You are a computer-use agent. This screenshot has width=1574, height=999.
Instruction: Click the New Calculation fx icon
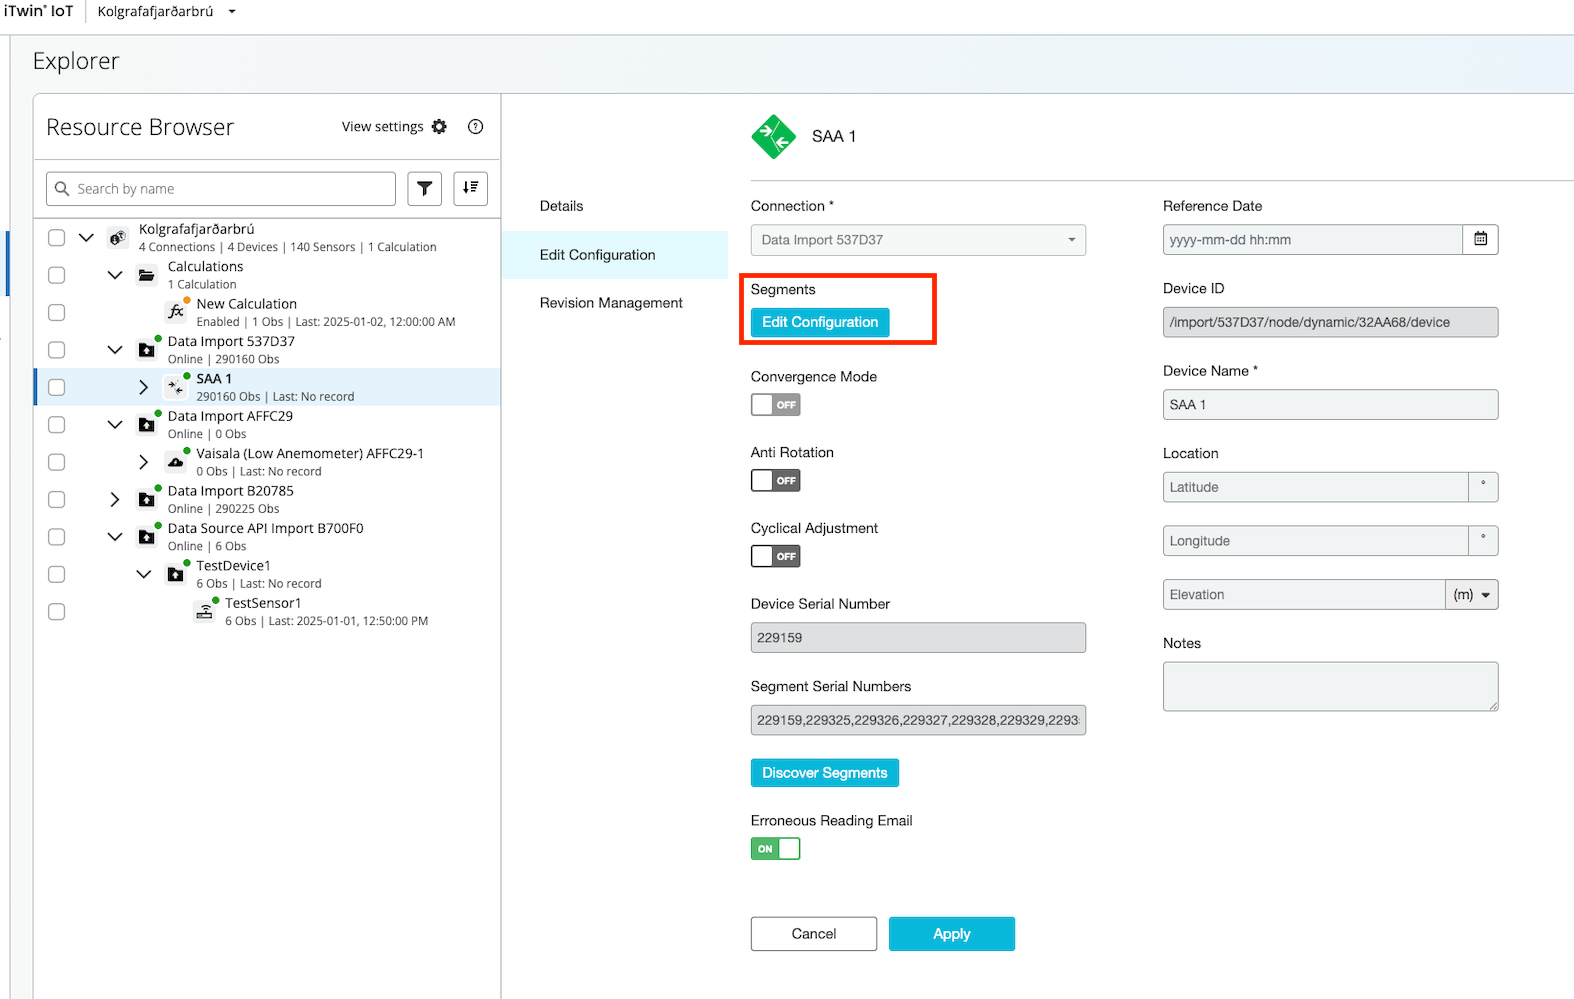tap(176, 312)
